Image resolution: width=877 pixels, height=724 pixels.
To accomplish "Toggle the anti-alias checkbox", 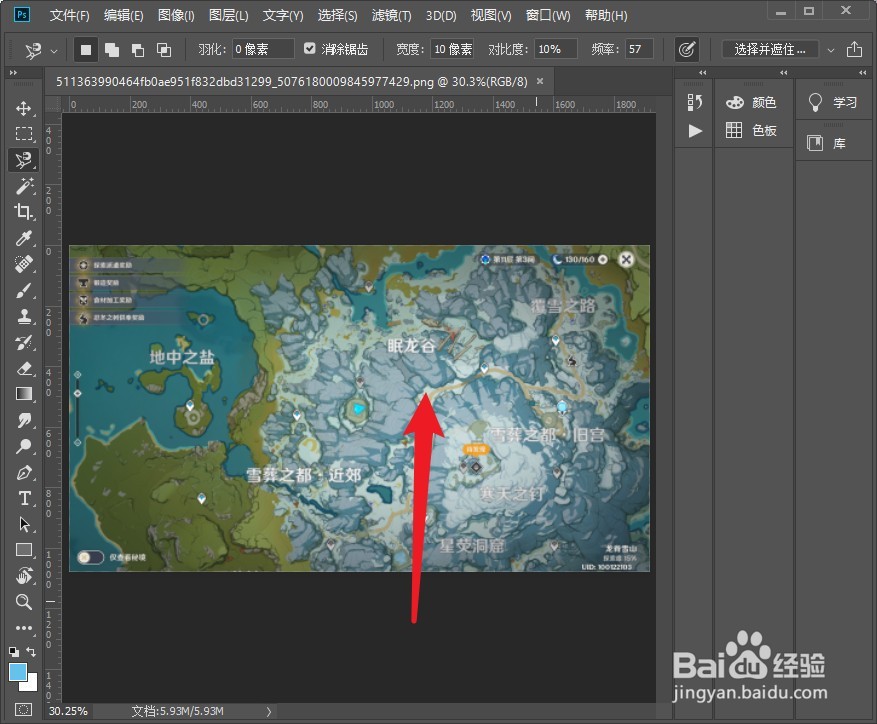I will (x=309, y=49).
